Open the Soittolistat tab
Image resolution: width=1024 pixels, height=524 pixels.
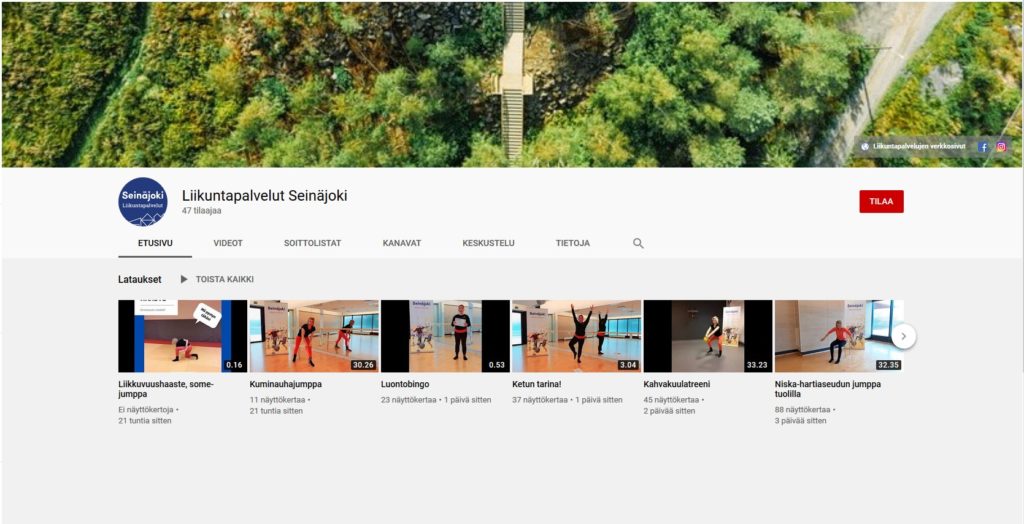[x=312, y=243]
